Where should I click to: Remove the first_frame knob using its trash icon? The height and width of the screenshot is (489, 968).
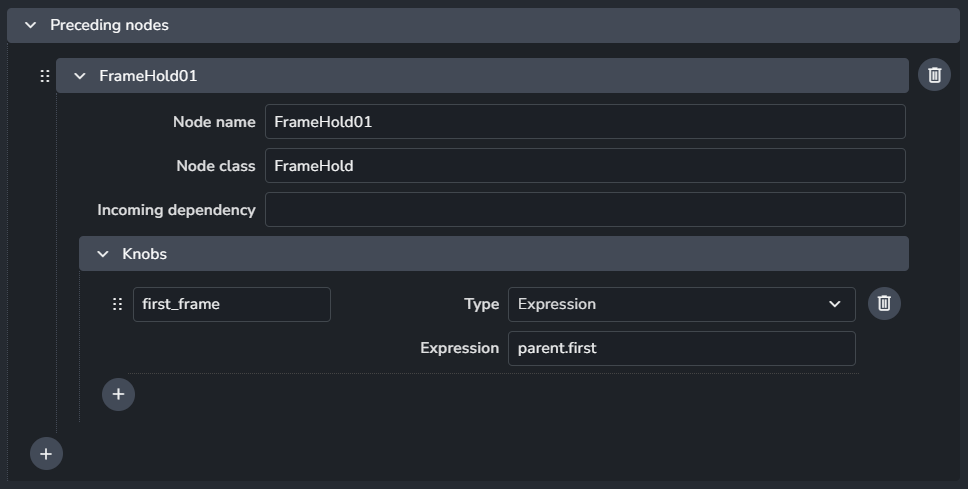pyautogui.click(x=884, y=304)
